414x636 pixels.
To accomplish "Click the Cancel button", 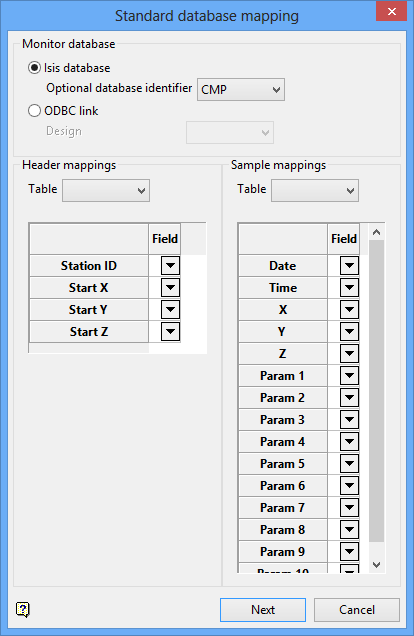I will (x=357, y=610).
